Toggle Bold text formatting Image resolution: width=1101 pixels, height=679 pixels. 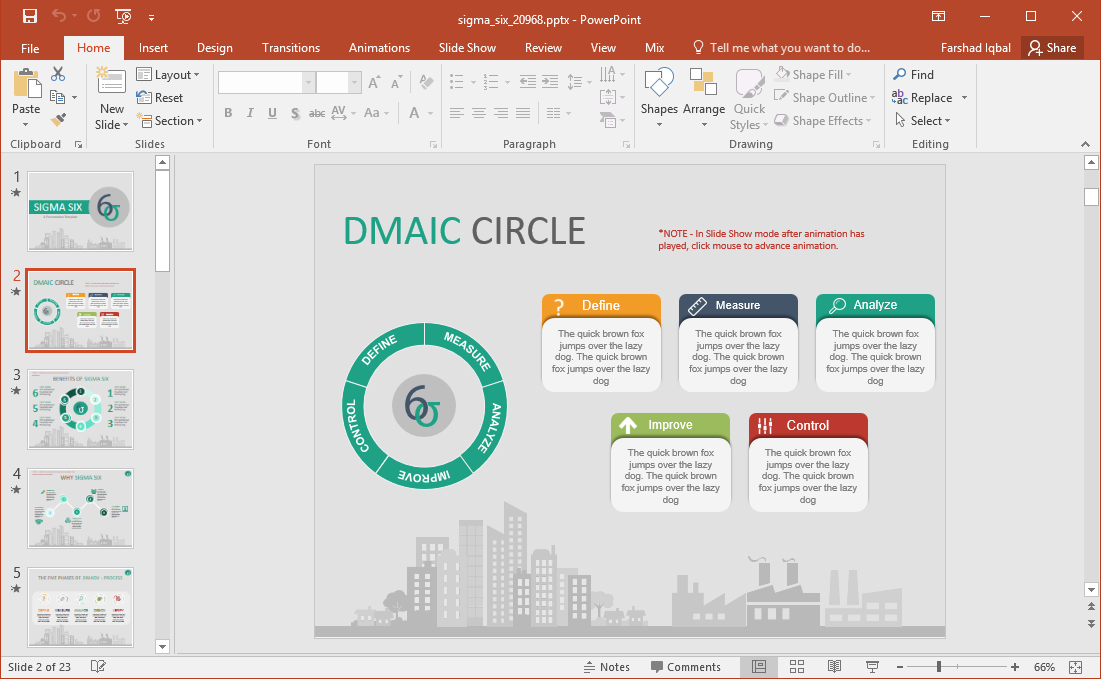click(228, 113)
